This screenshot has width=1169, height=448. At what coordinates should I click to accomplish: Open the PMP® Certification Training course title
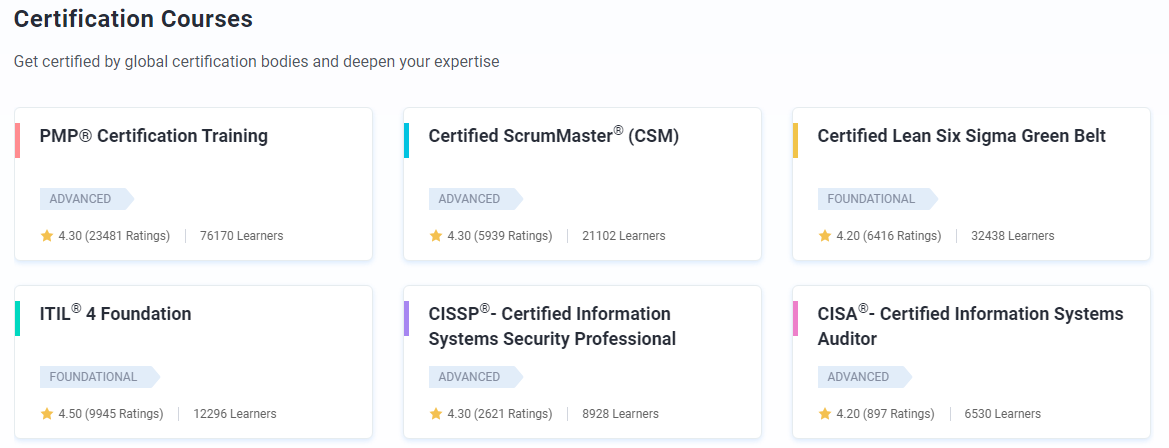(153, 136)
